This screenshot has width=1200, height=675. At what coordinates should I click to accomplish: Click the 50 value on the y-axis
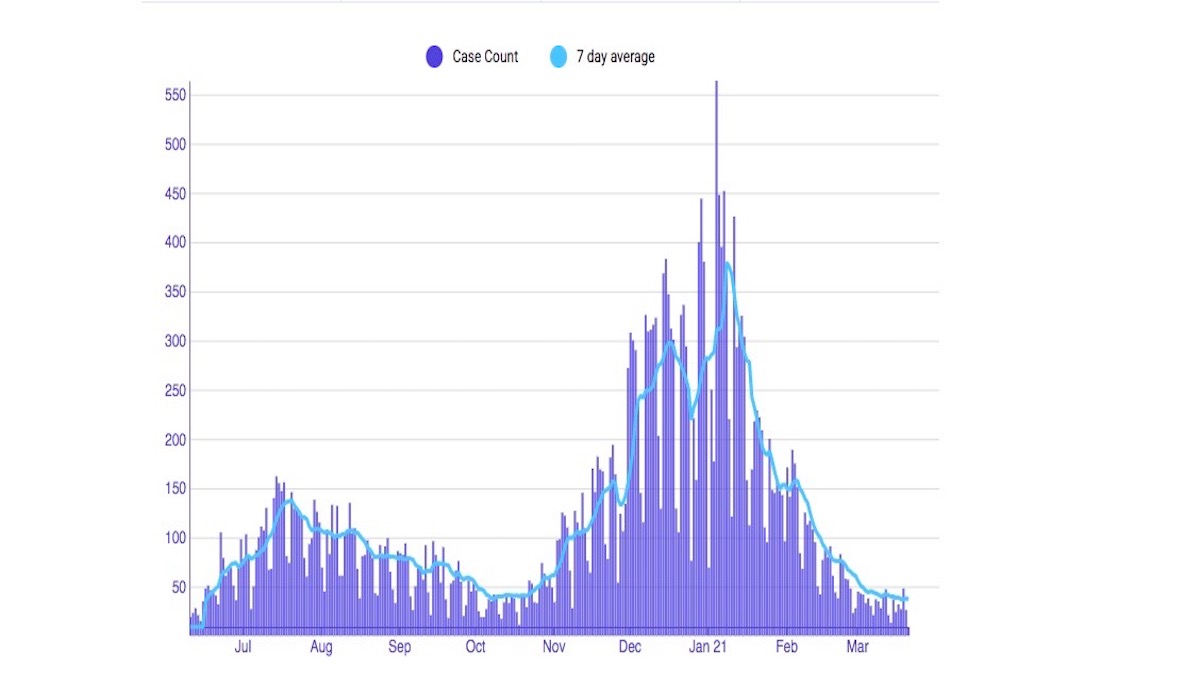(x=179, y=587)
